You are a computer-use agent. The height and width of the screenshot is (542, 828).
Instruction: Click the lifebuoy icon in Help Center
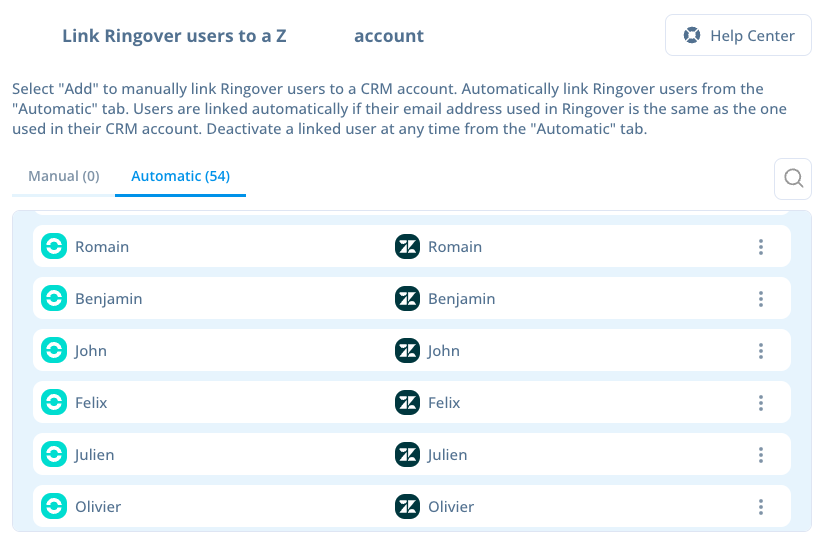click(x=692, y=35)
